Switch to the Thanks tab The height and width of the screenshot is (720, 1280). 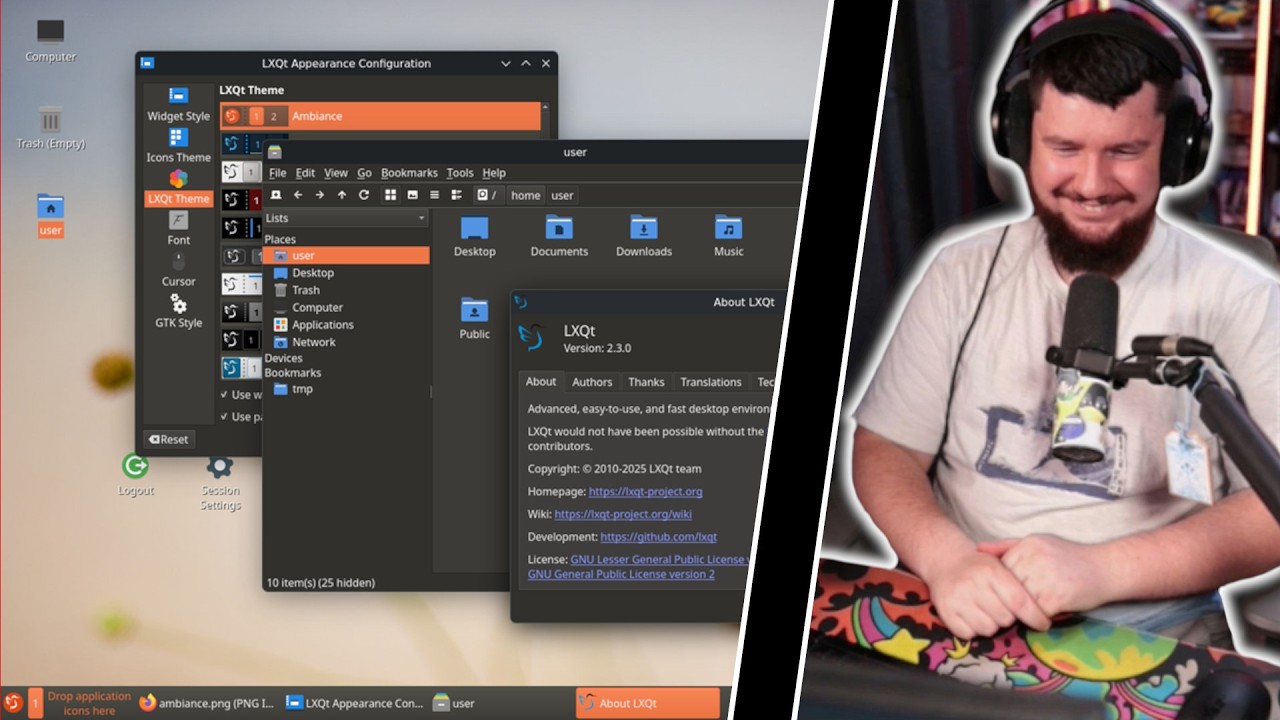tap(646, 382)
